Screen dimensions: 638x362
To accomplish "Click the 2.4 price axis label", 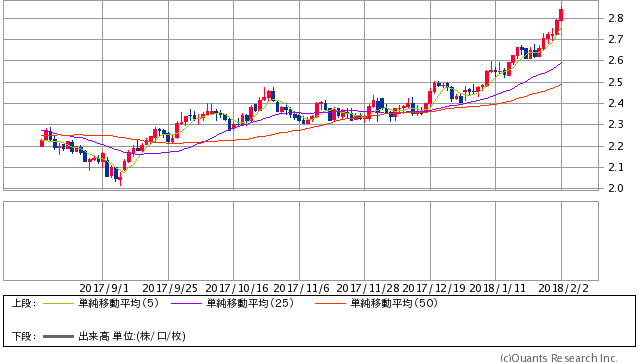I will 616,103.
